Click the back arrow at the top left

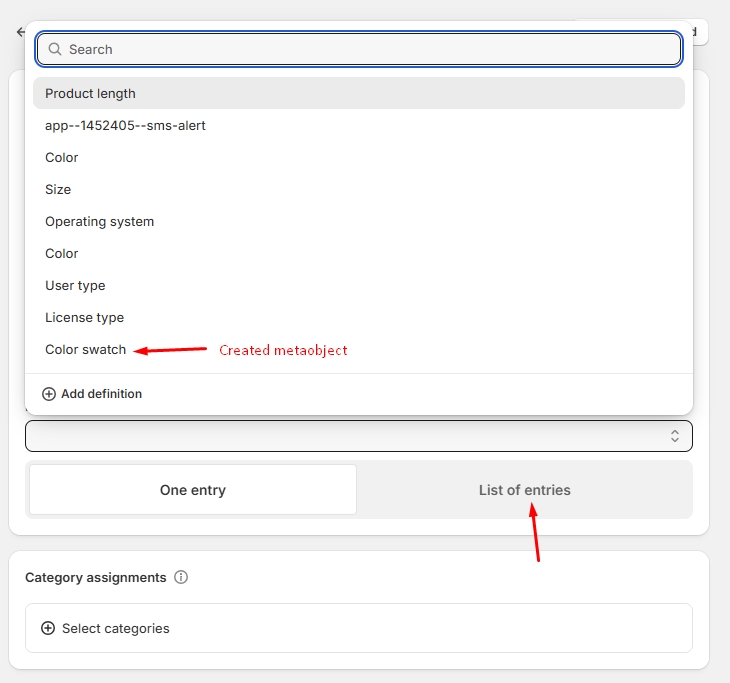coord(19,32)
